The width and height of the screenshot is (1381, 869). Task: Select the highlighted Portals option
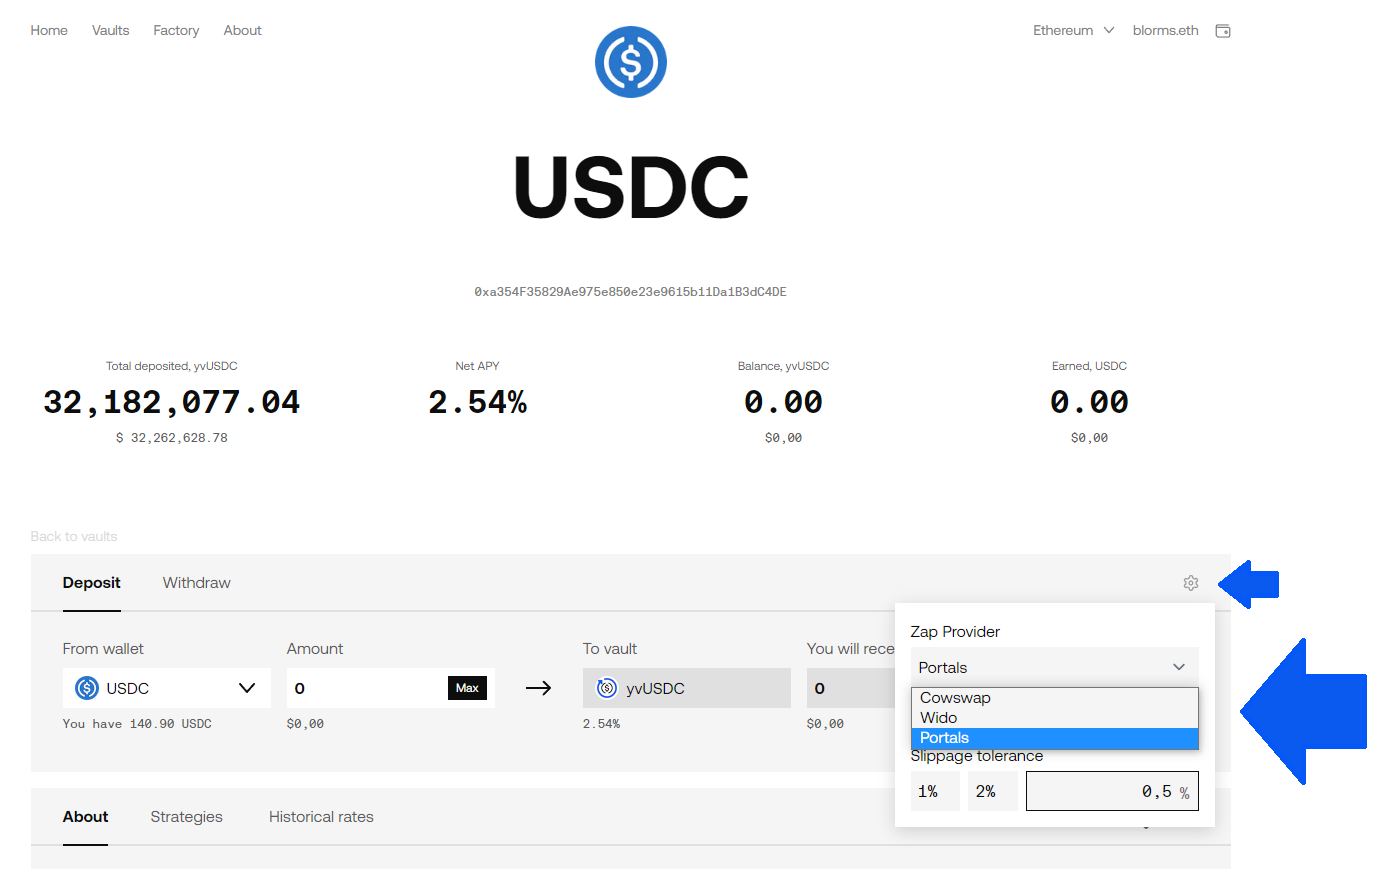pos(945,738)
